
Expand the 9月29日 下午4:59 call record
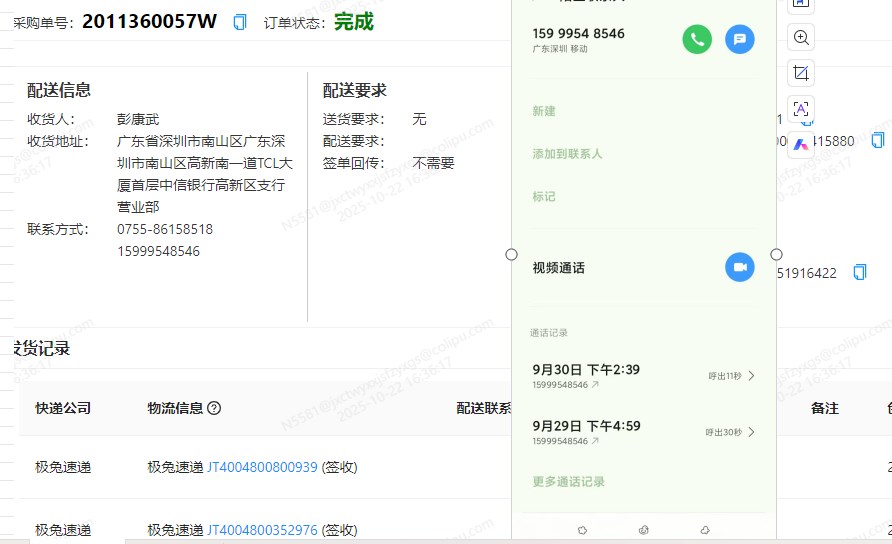pos(751,432)
